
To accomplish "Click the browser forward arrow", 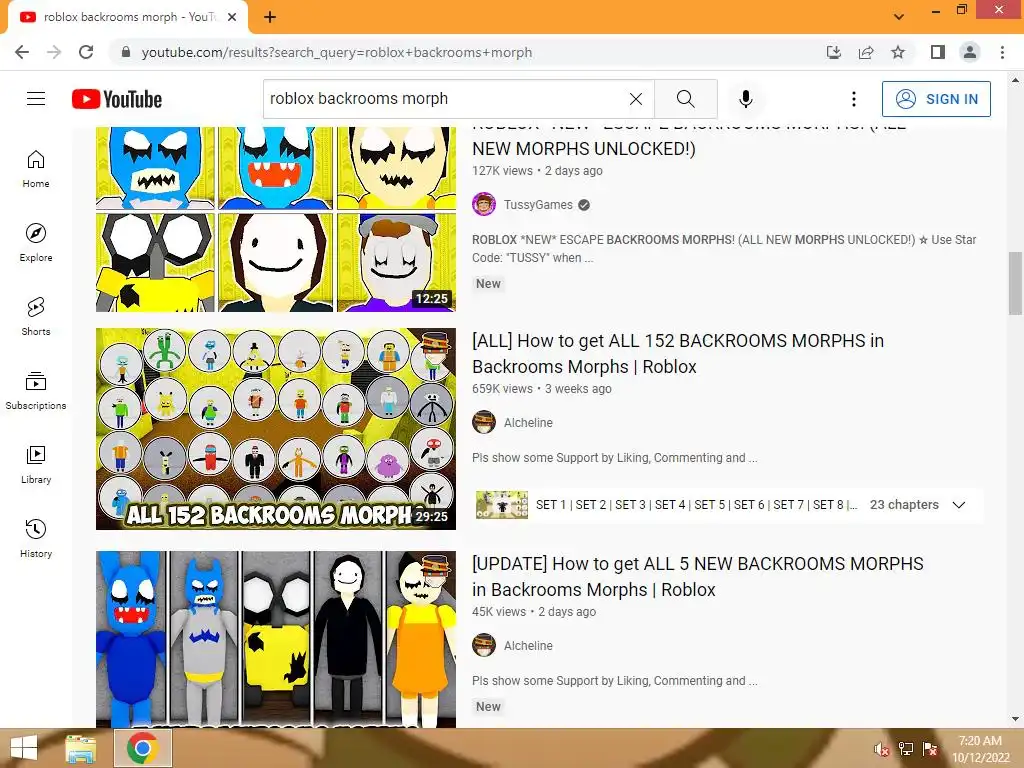I will click(x=54, y=52).
